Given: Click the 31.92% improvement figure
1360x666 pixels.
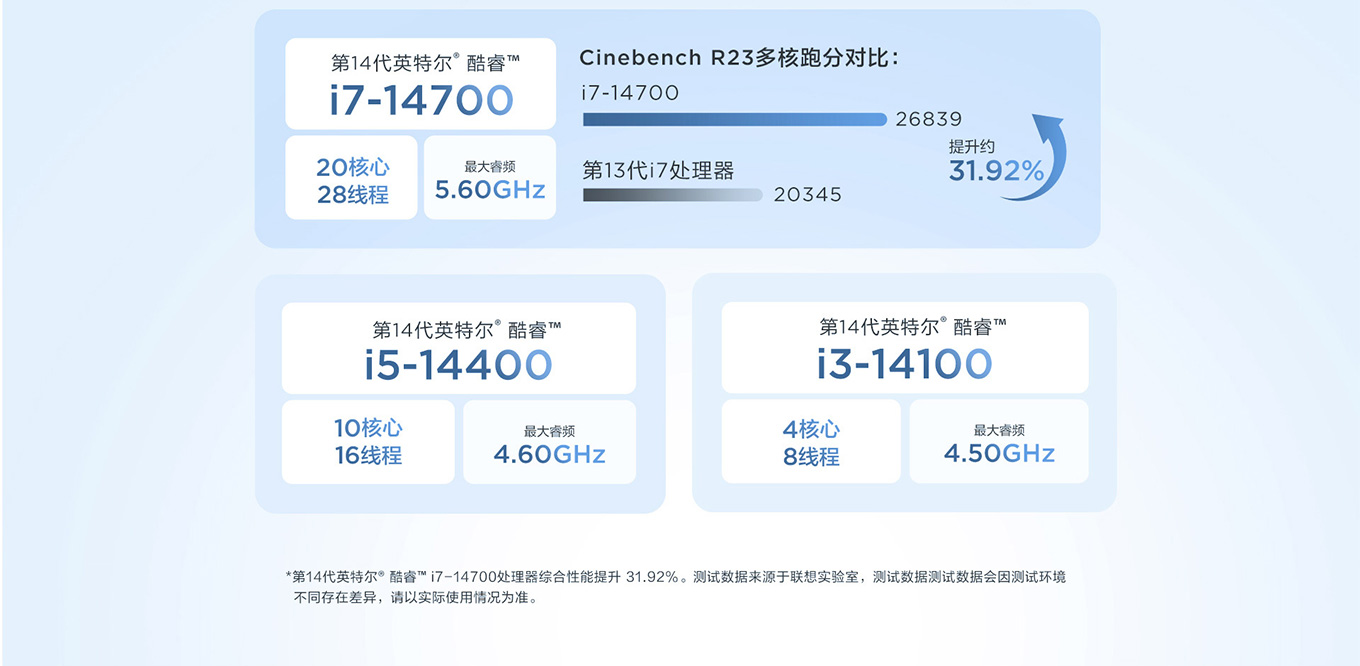Looking at the screenshot, I should [x=995, y=172].
